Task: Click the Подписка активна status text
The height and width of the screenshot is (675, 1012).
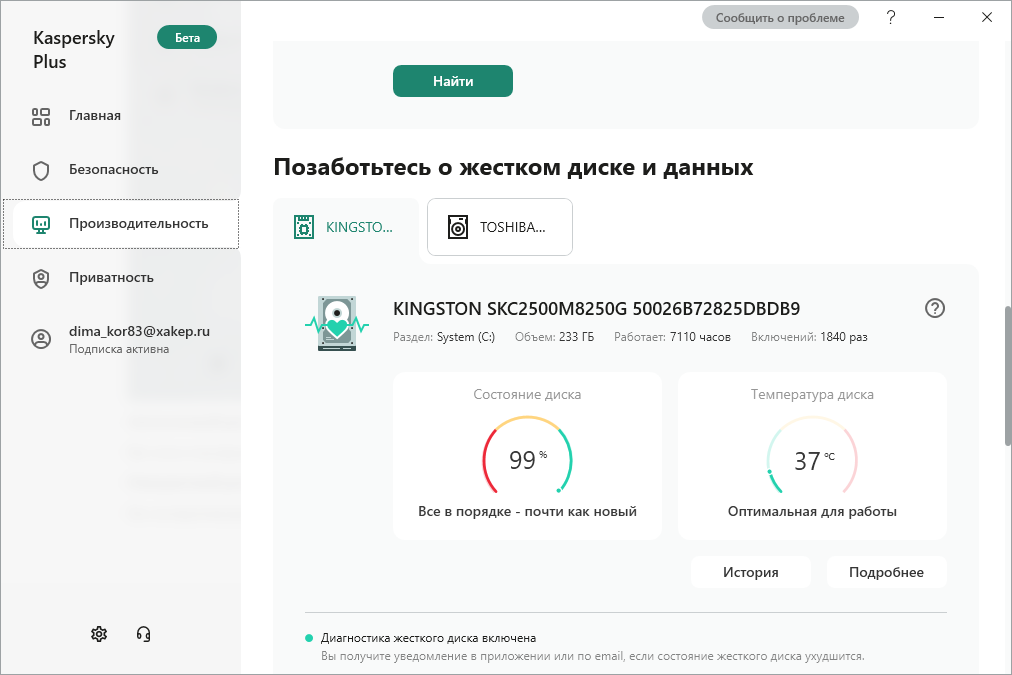Action: click(x=119, y=349)
